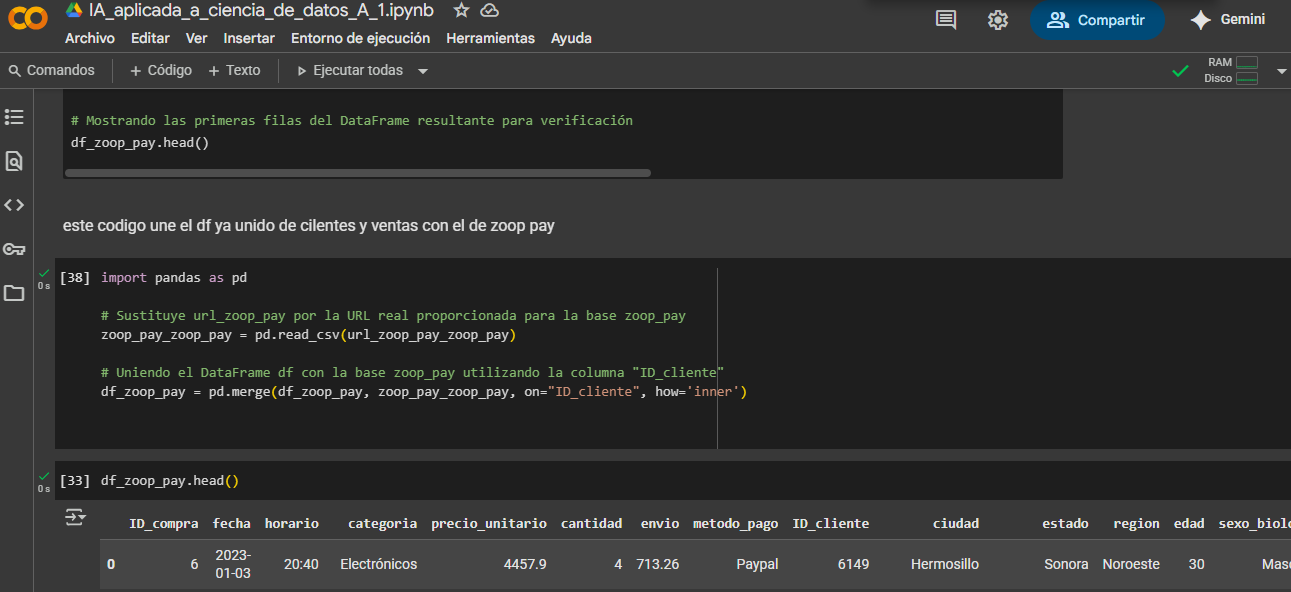The image size is (1291, 592).
Task: Click the region column header
Action: pos(1137,523)
